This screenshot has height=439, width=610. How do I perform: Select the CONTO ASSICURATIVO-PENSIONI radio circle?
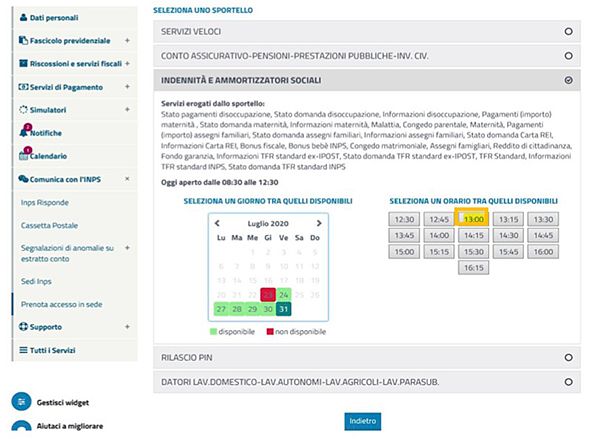(568, 56)
